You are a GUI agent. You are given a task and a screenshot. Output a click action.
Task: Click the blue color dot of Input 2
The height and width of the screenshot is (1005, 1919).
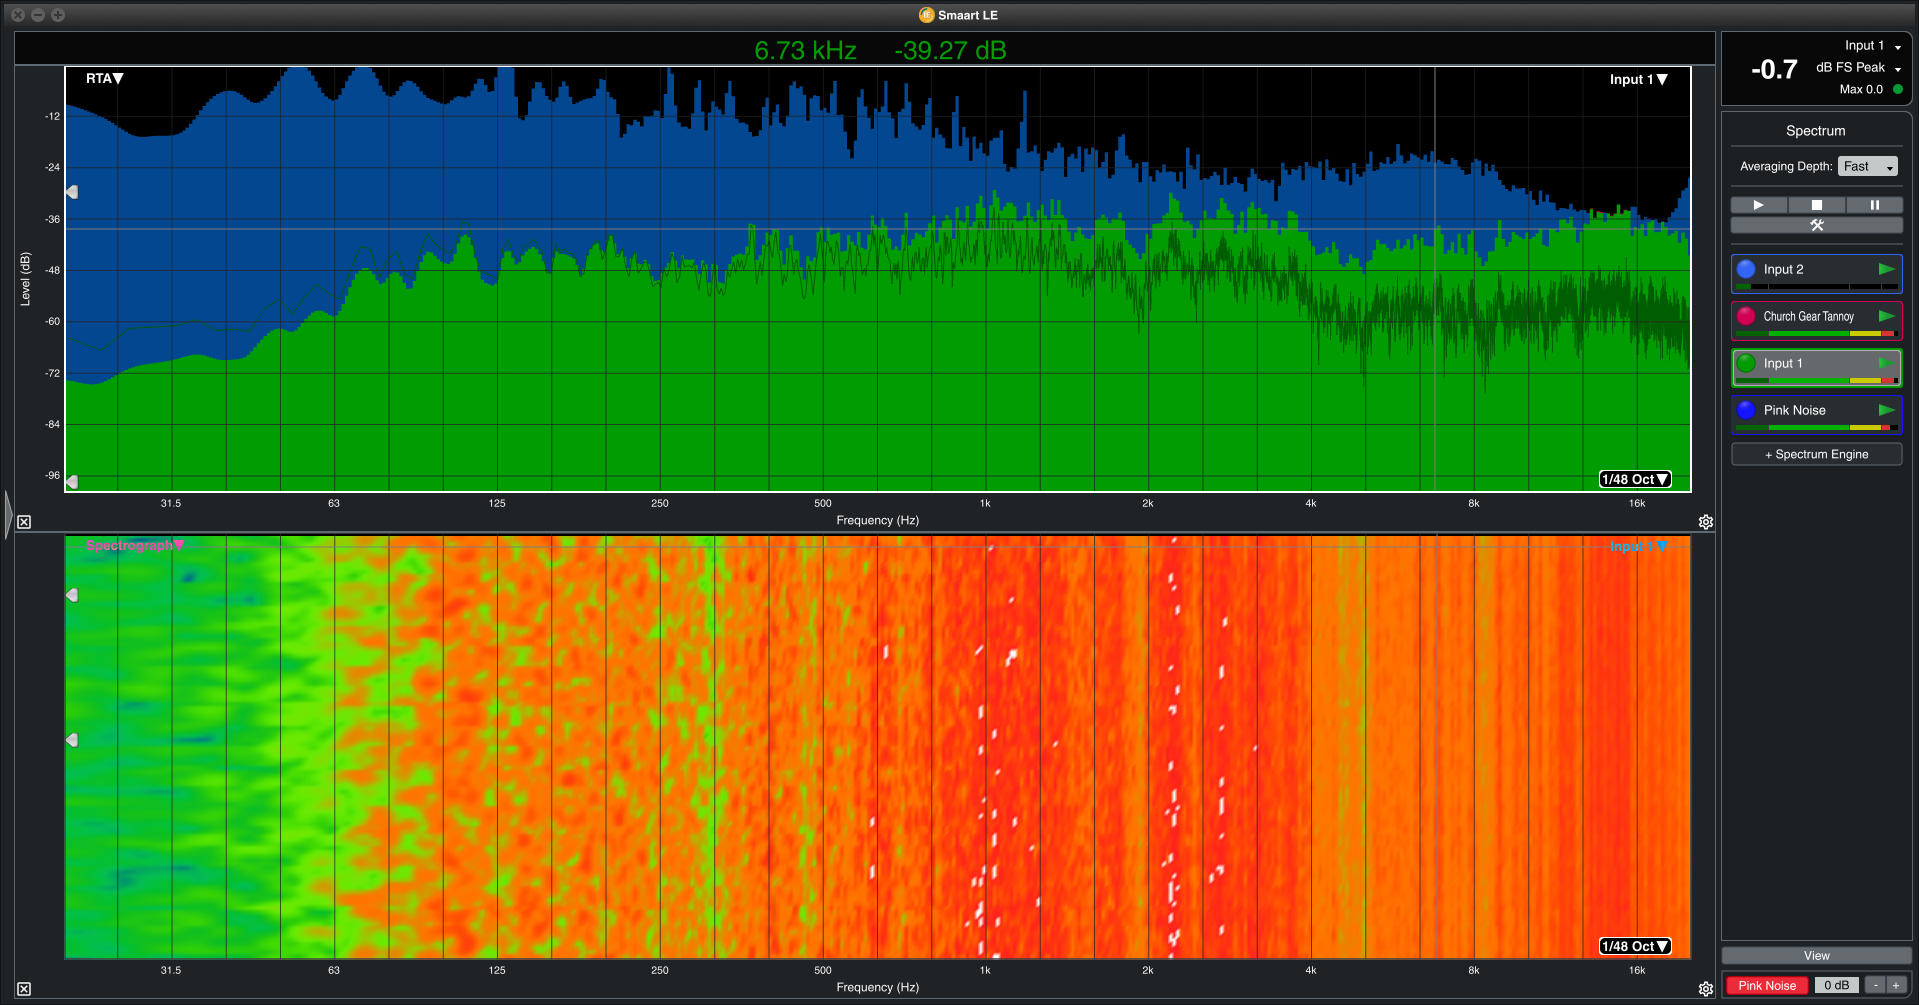click(x=1746, y=269)
